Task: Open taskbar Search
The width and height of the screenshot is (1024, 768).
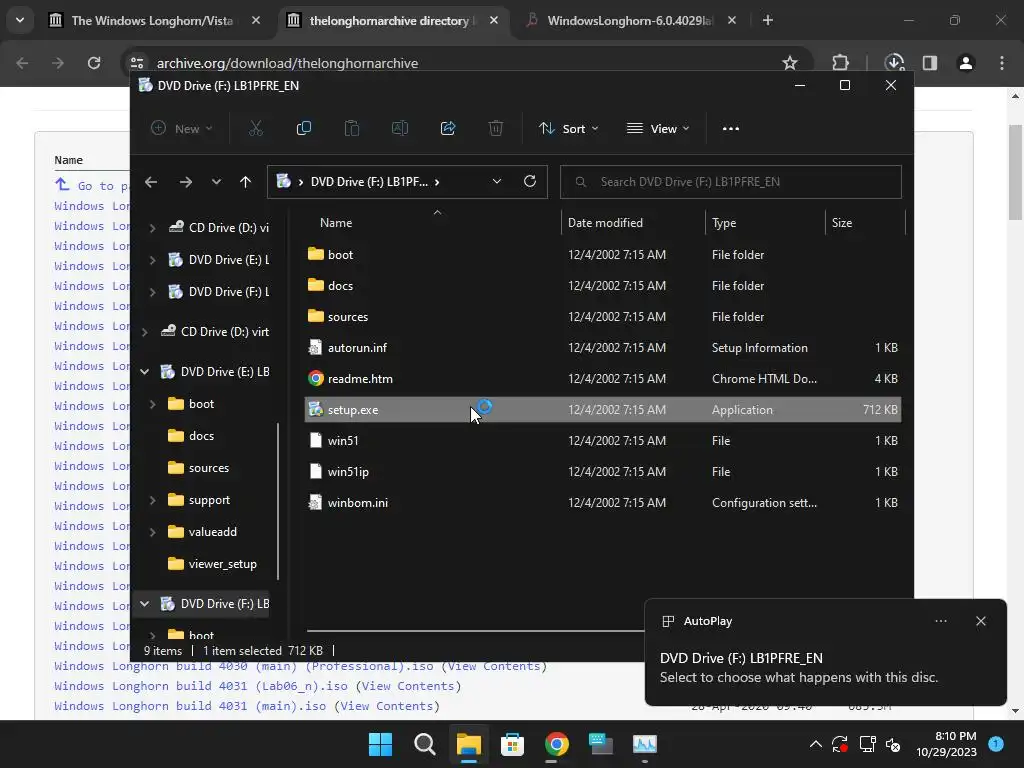Action: pos(424,744)
